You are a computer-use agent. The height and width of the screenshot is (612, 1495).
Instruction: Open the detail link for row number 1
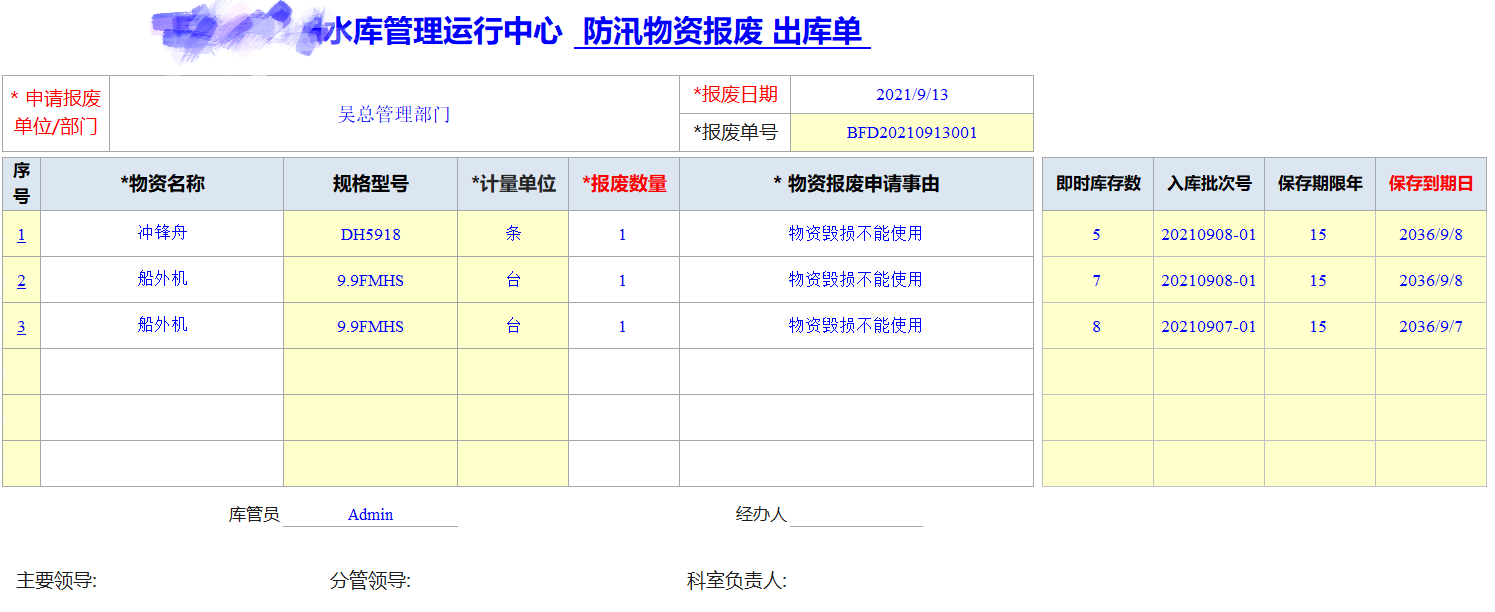20,234
